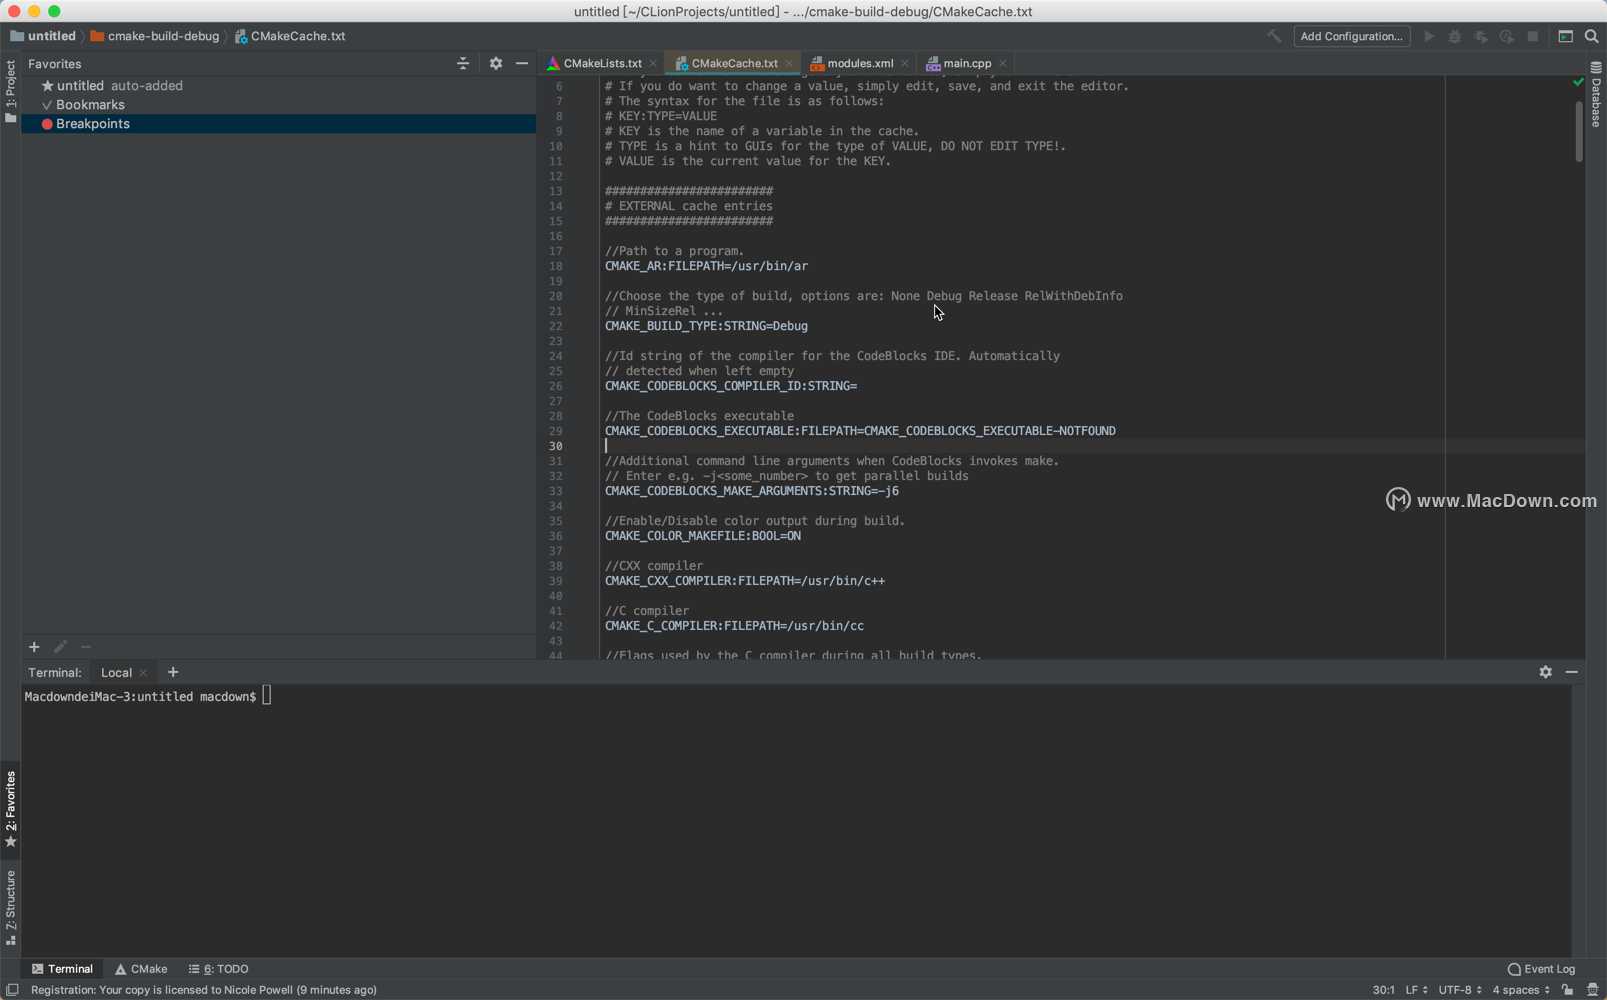Select Breakpoints in Favorites list
This screenshot has width=1607, height=1000.
coord(279,124)
